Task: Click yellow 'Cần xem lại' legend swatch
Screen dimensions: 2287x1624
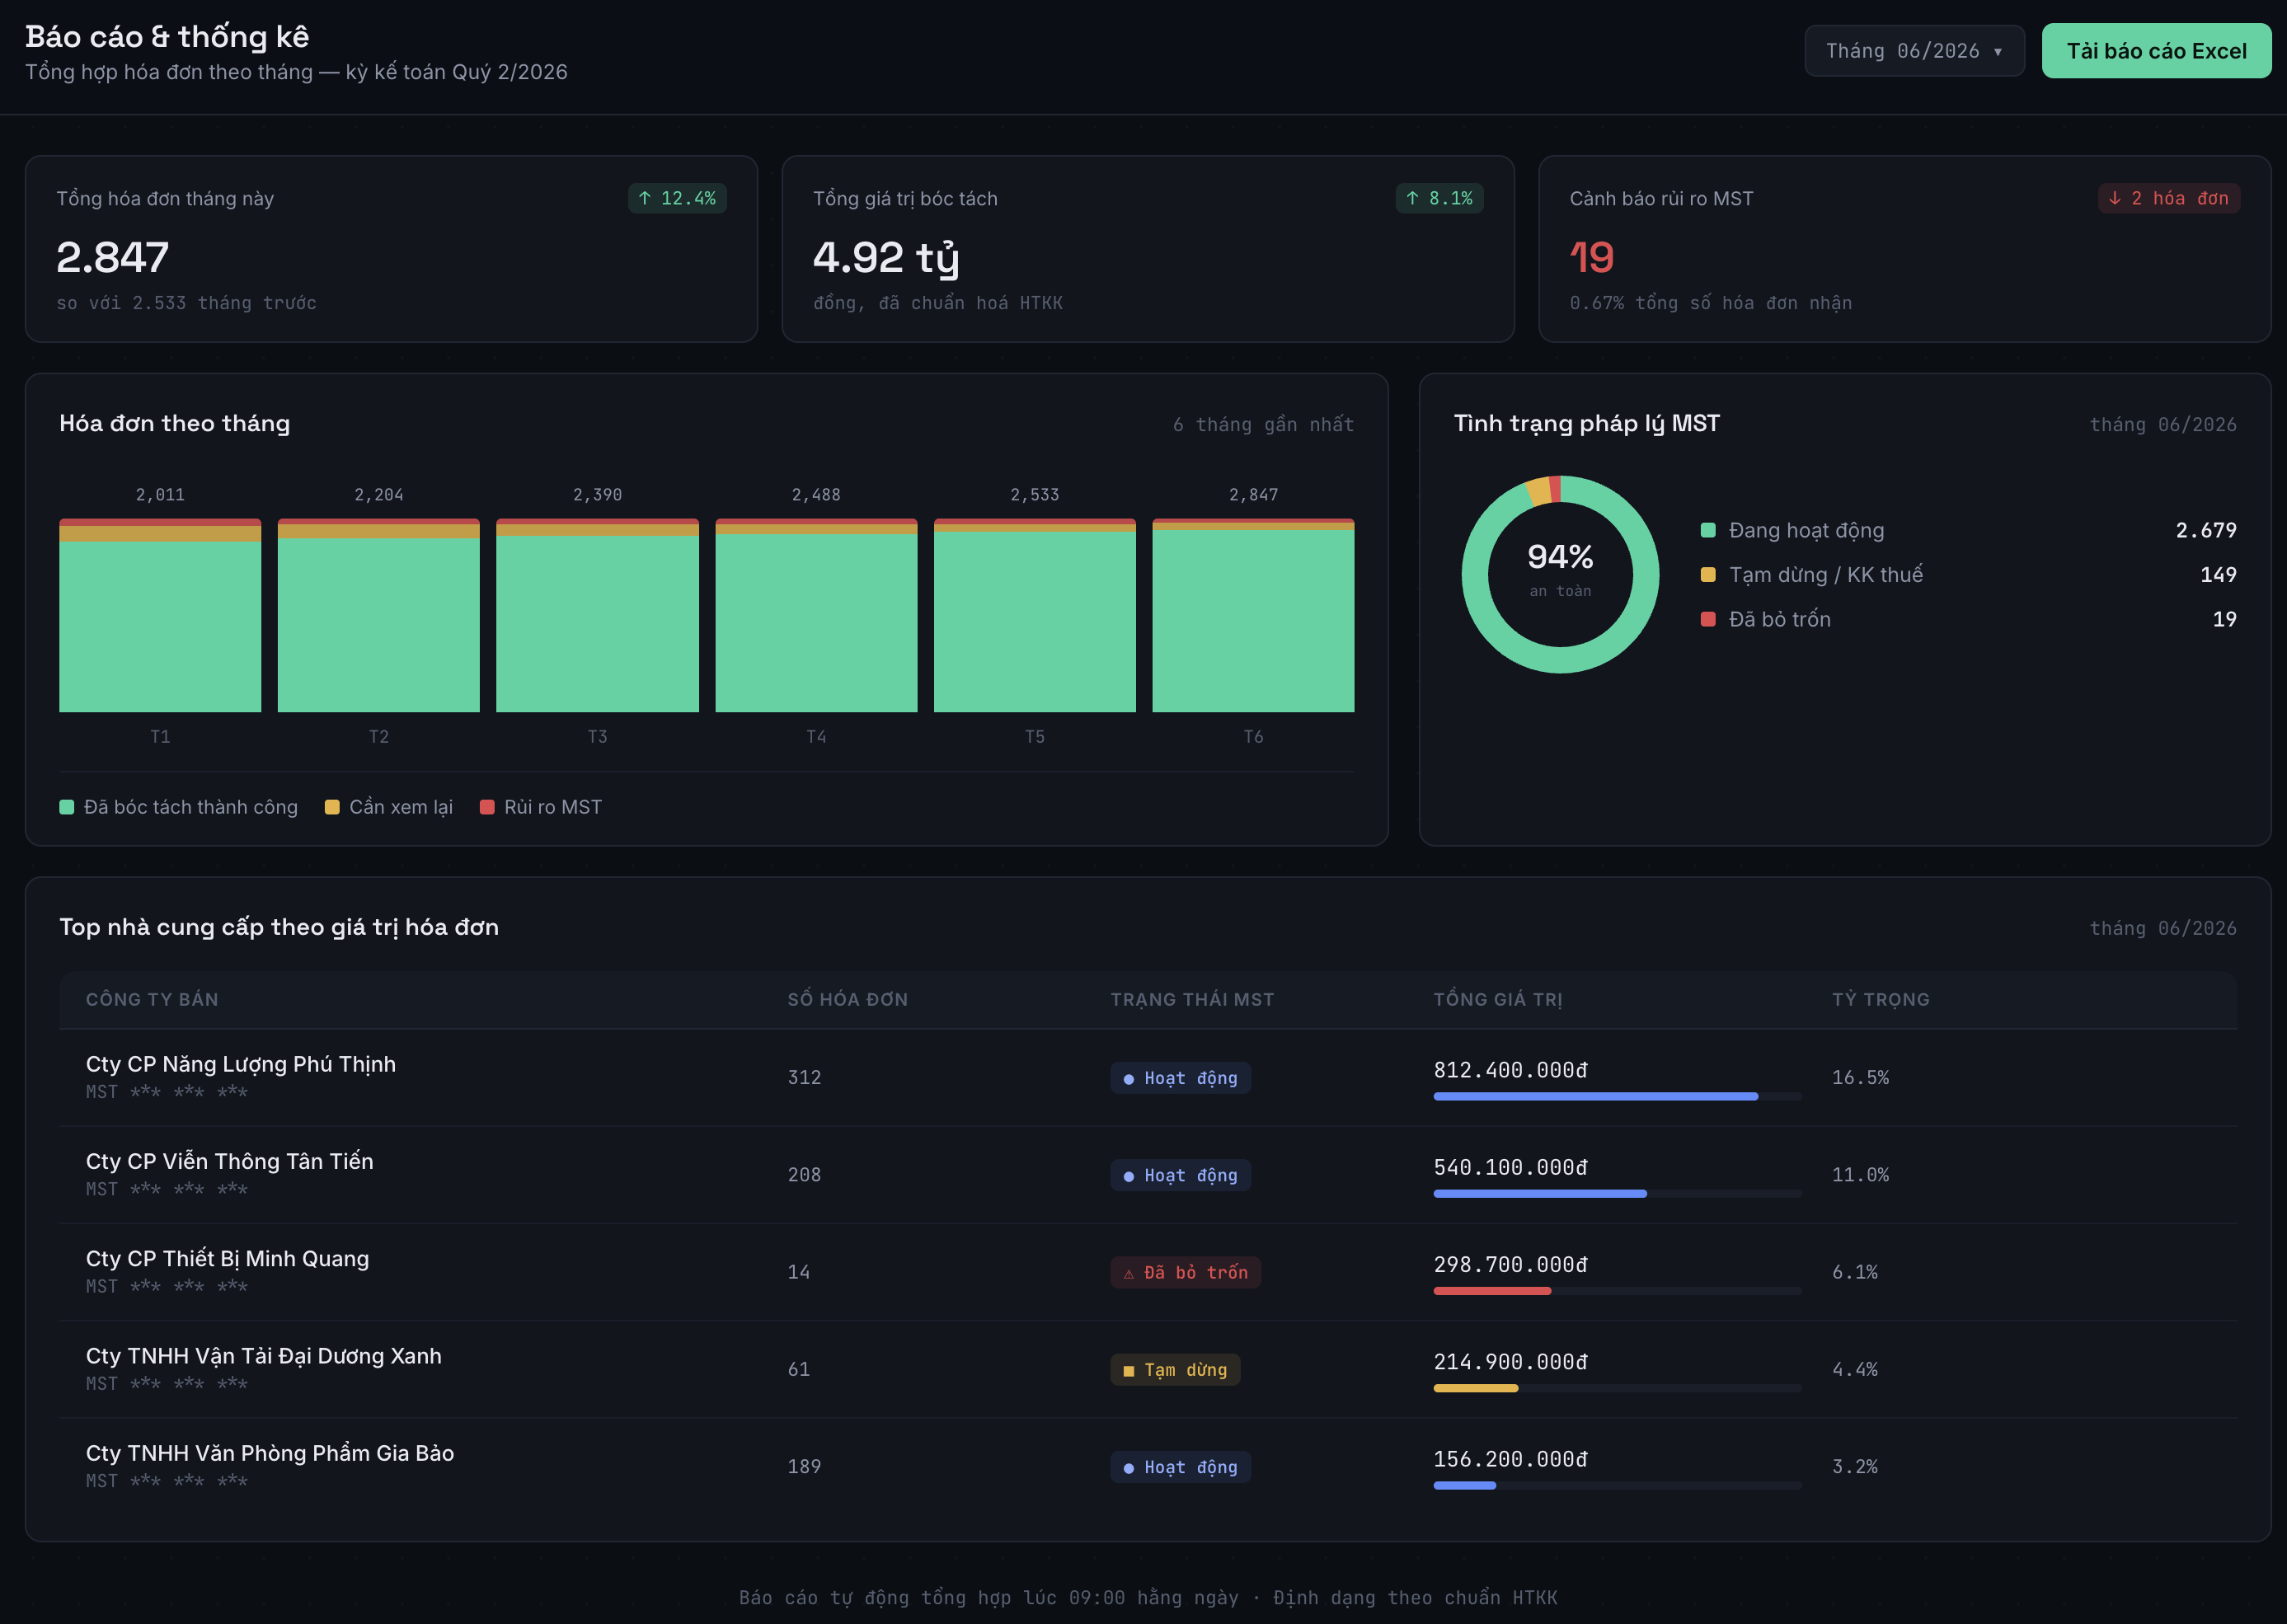Action: coord(332,807)
